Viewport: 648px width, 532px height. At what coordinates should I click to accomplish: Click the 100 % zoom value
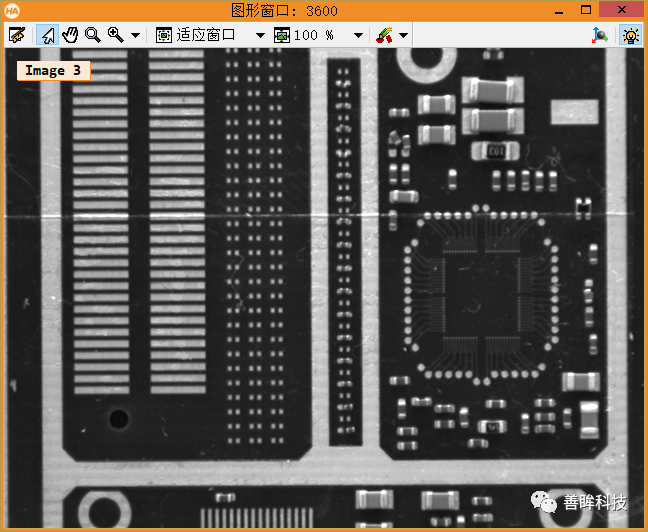(314, 35)
